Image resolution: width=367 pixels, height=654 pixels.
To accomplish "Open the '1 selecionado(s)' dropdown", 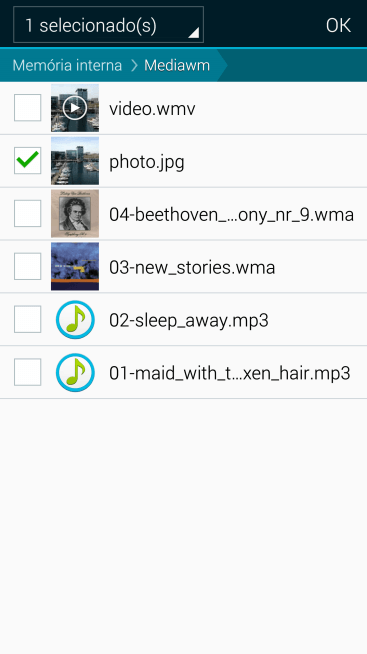I will [x=108, y=25].
